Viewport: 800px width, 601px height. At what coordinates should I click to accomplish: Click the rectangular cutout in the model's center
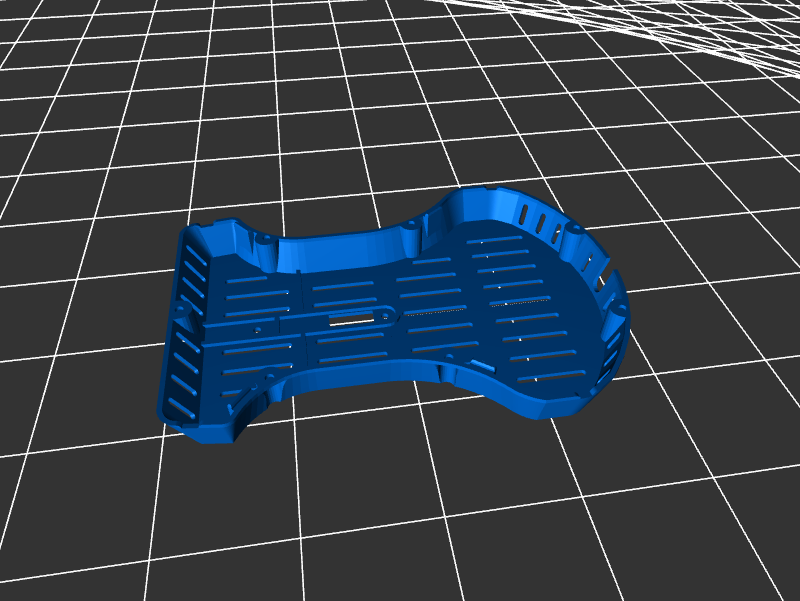point(352,319)
